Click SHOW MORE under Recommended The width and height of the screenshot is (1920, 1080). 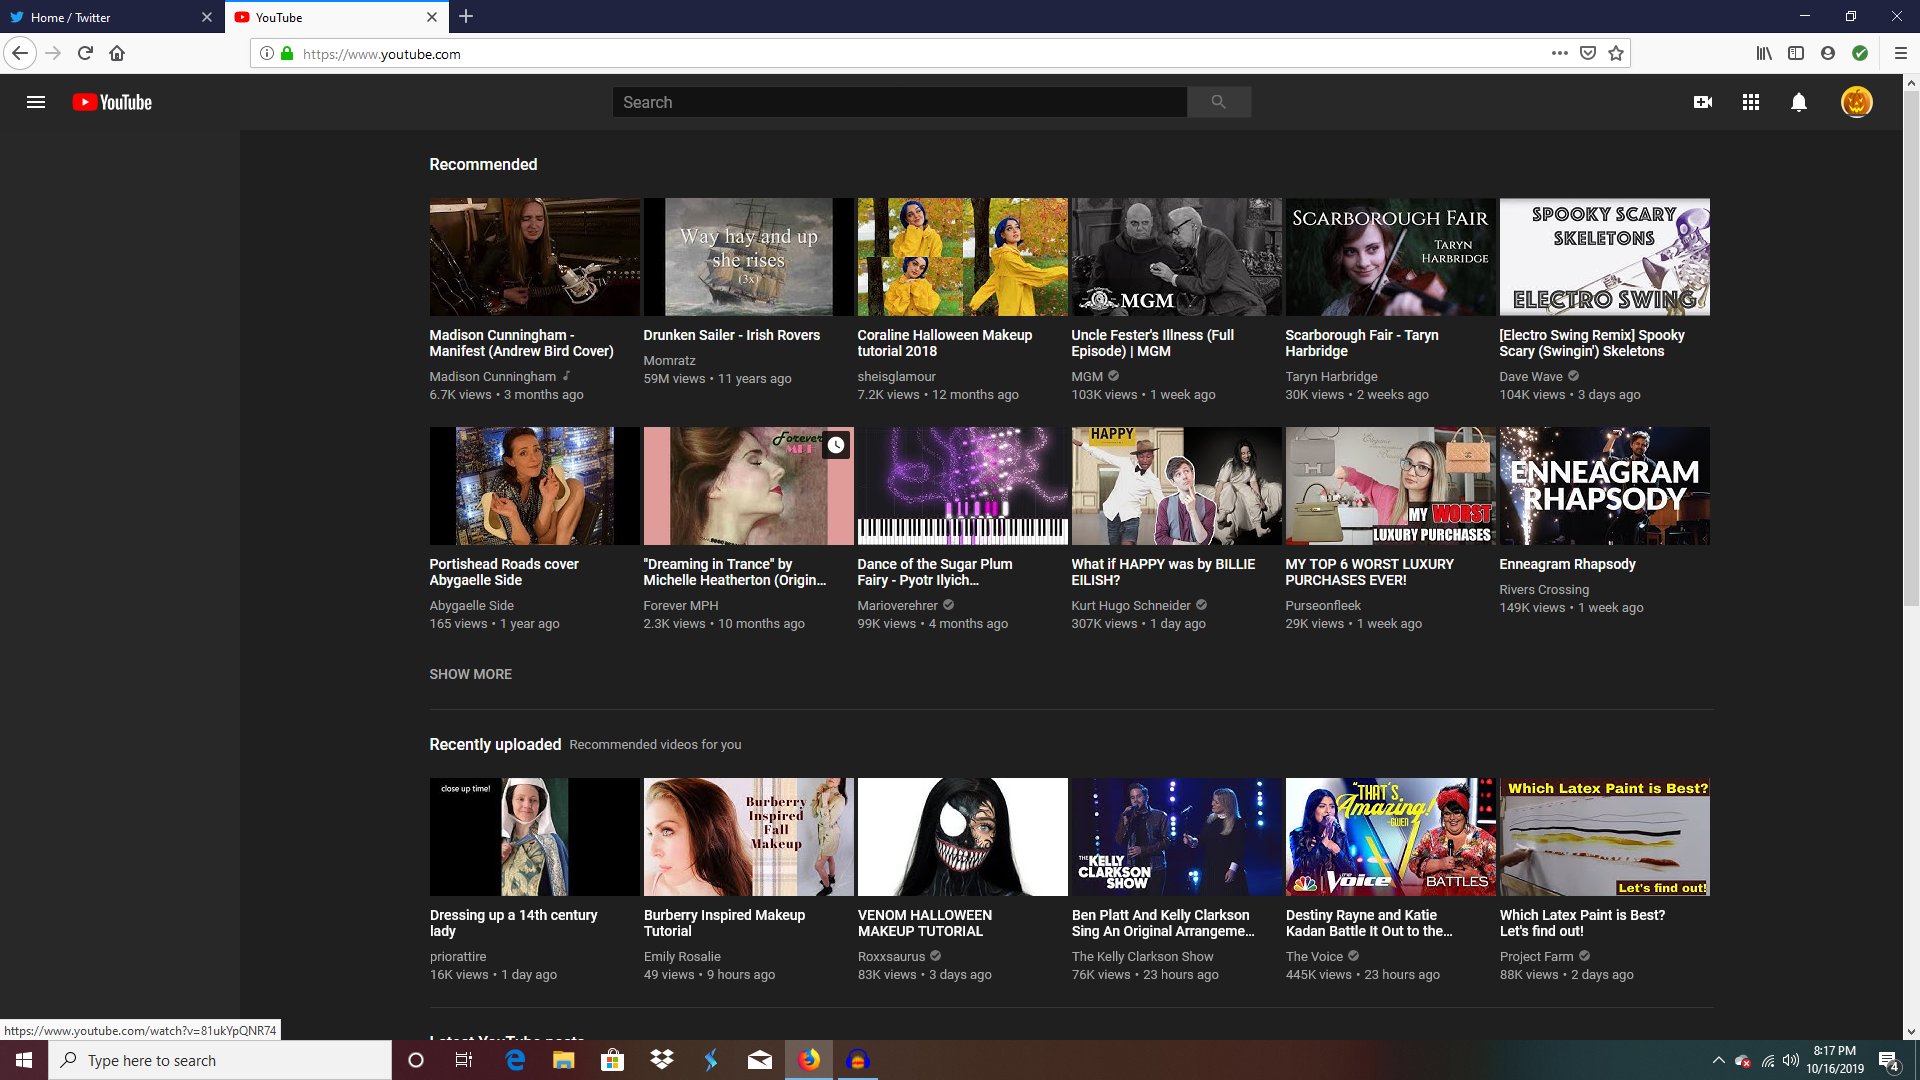[x=470, y=674]
